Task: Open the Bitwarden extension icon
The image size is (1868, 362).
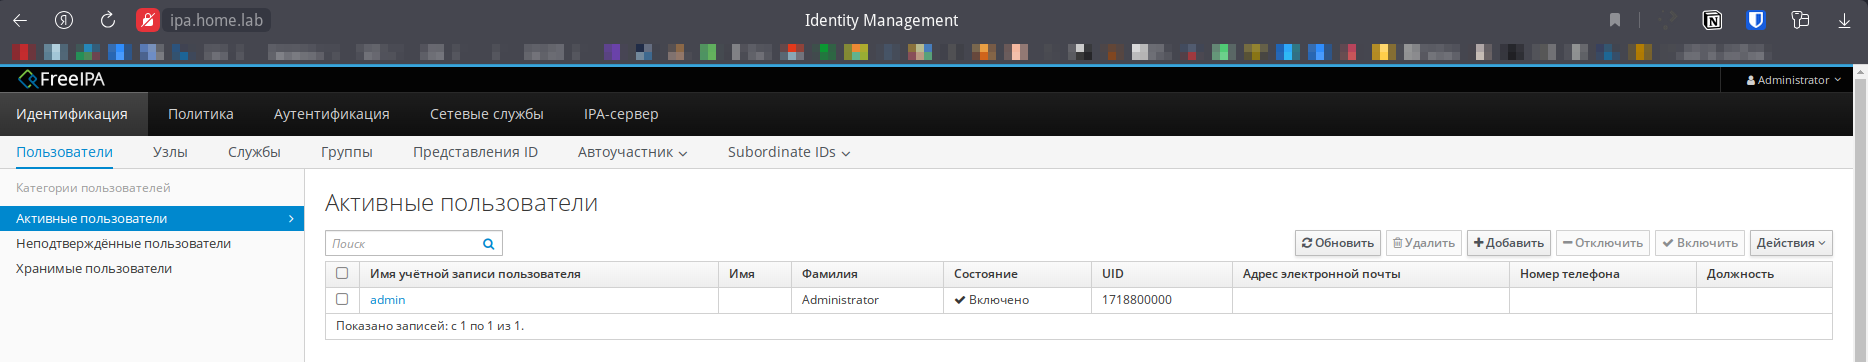Action: click(x=1756, y=20)
